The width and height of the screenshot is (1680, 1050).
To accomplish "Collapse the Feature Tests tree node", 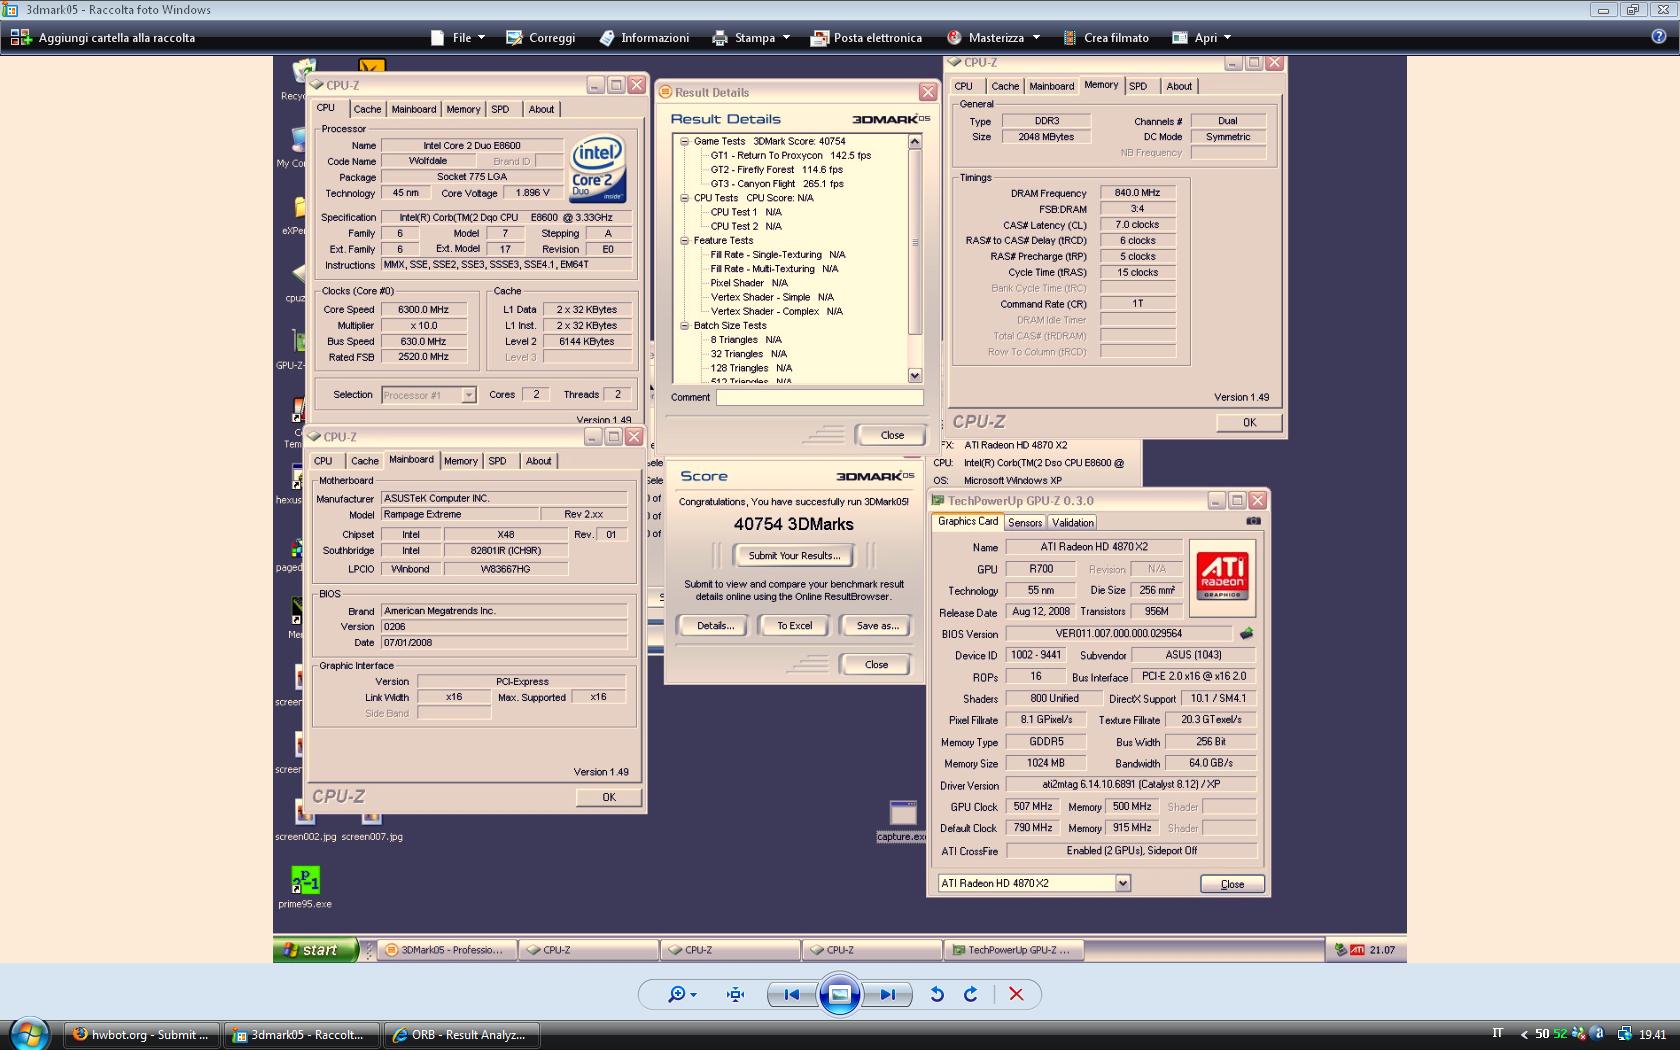I will point(685,240).
